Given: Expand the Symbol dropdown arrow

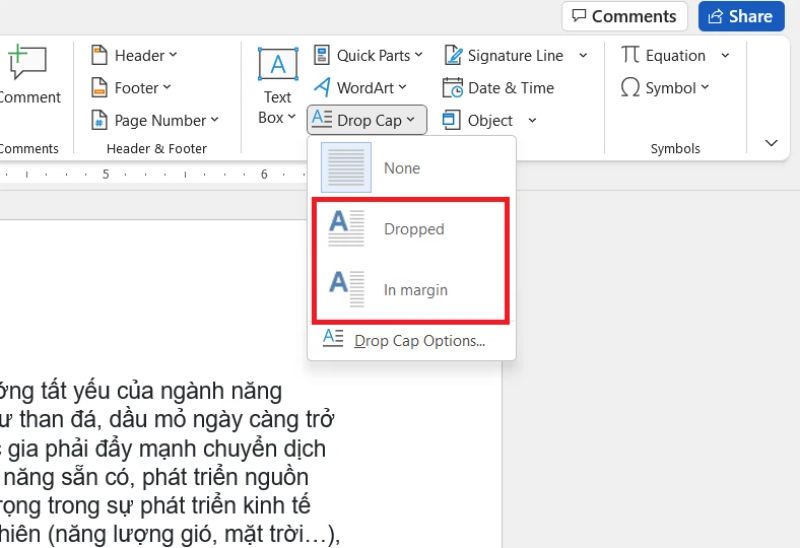Looking at the screenshot, I should tap(705, 87).
